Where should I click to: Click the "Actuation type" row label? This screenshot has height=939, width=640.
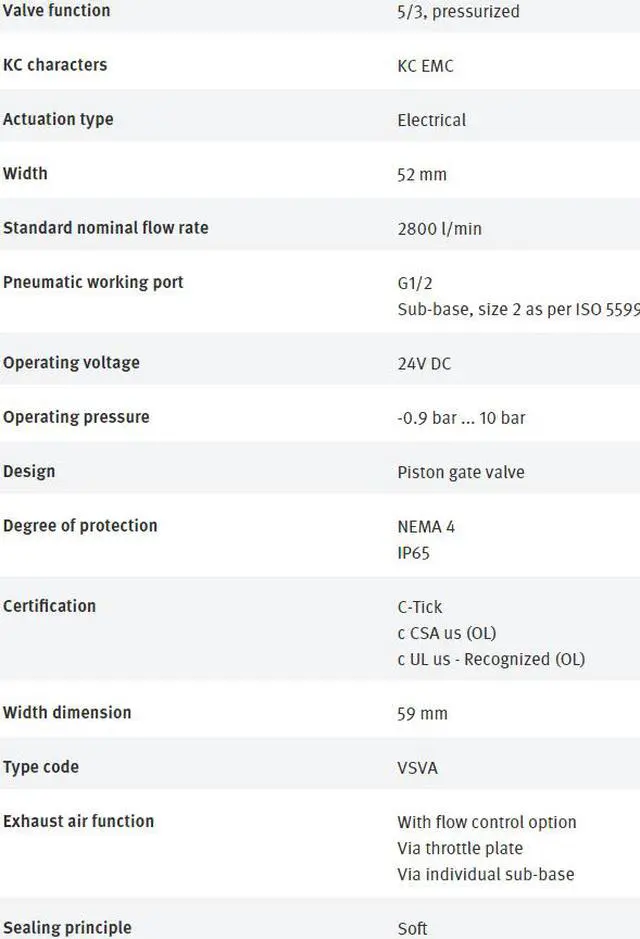pos(58,119)
